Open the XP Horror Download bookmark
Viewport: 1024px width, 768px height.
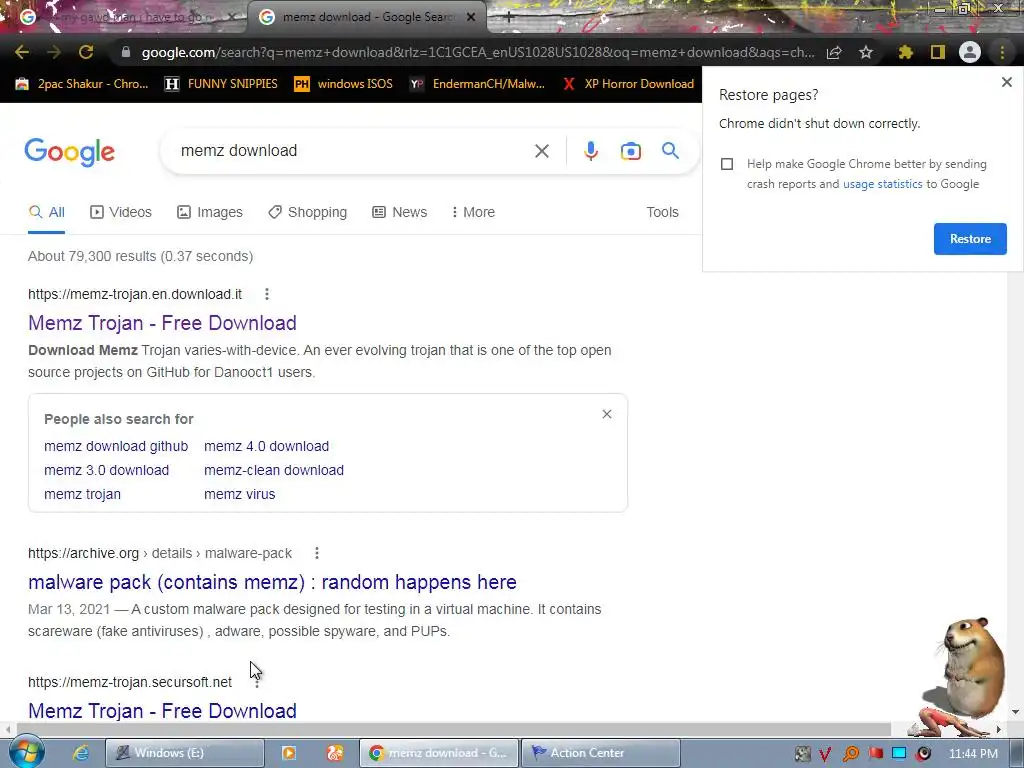pyautogui.click(x=628, y=84)
